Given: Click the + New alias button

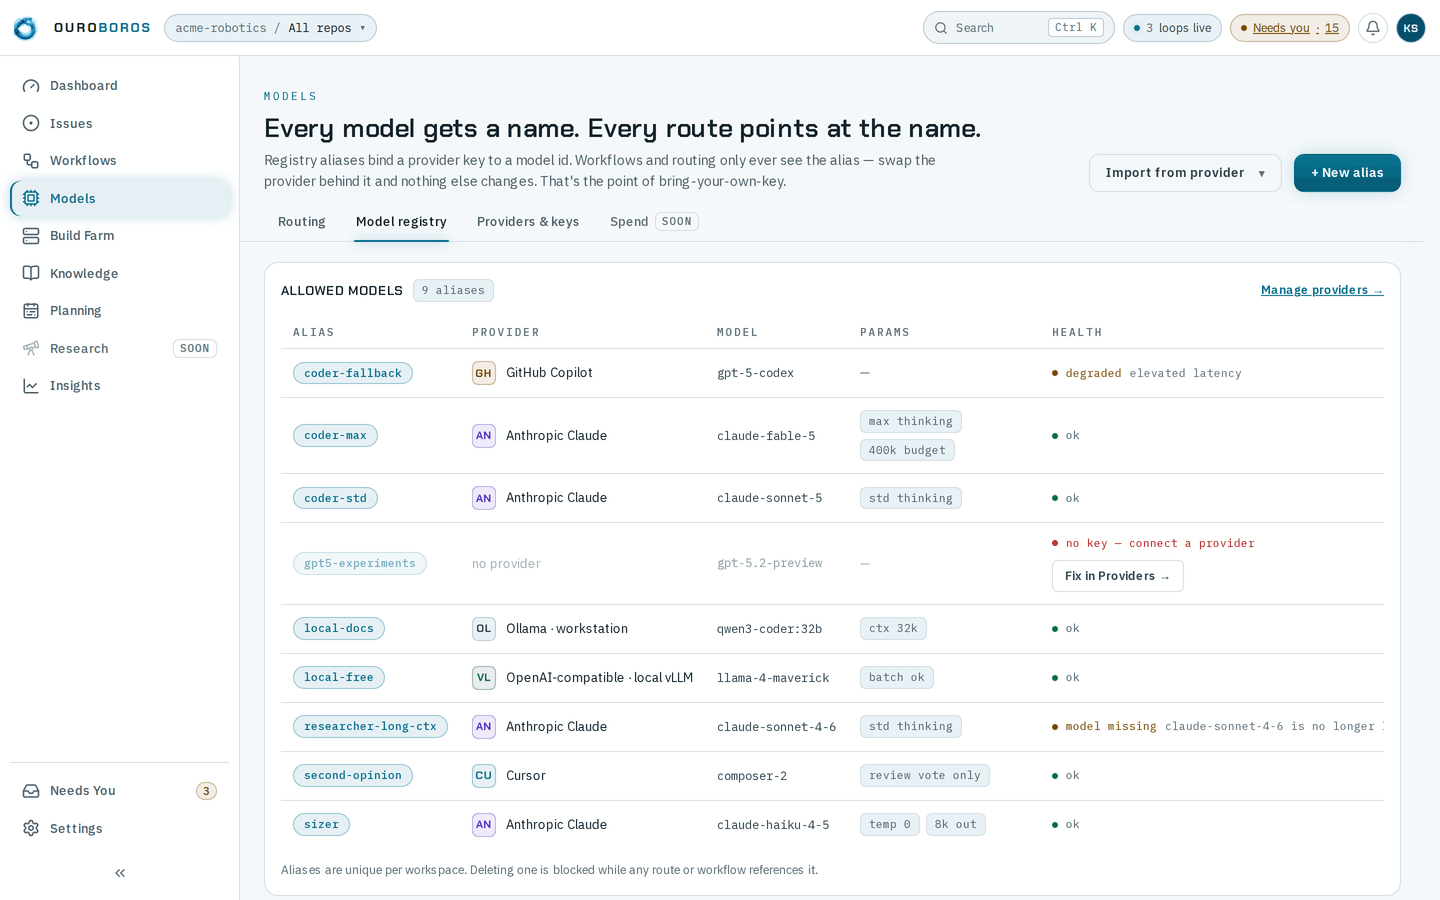Looking at the screenshot, I should tap(1347, 173).
